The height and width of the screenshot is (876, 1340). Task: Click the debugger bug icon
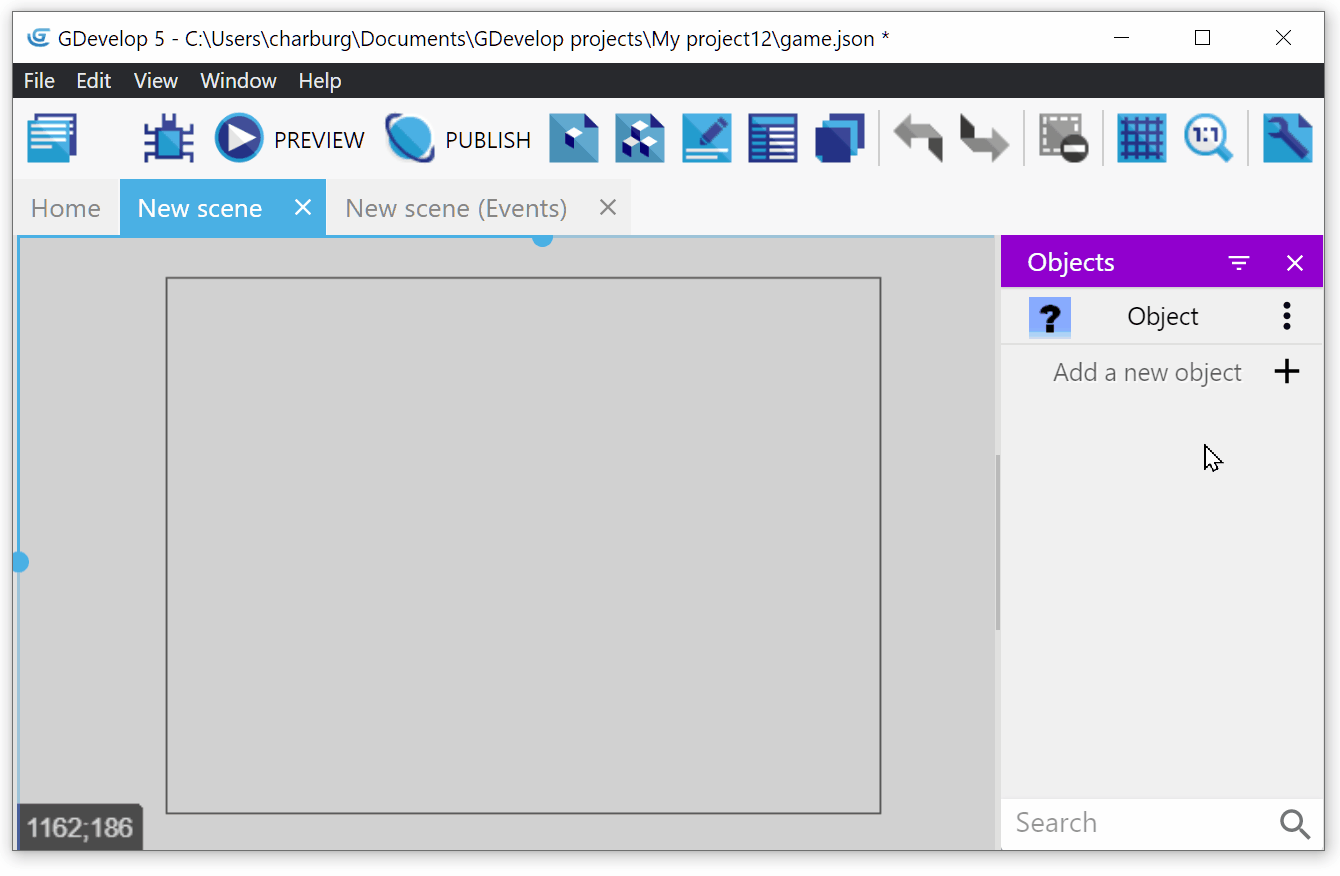[169, 139]
